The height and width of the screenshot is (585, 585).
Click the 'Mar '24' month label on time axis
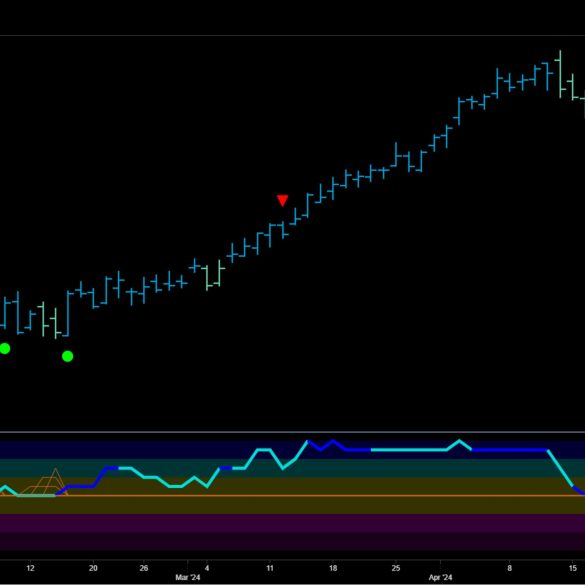pyautogui.click(x=188, y=577)
